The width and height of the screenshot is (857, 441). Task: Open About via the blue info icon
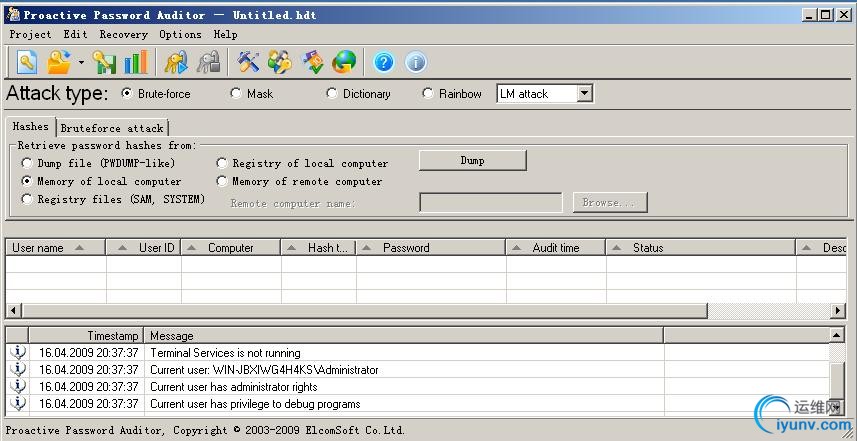coord(416,62)
